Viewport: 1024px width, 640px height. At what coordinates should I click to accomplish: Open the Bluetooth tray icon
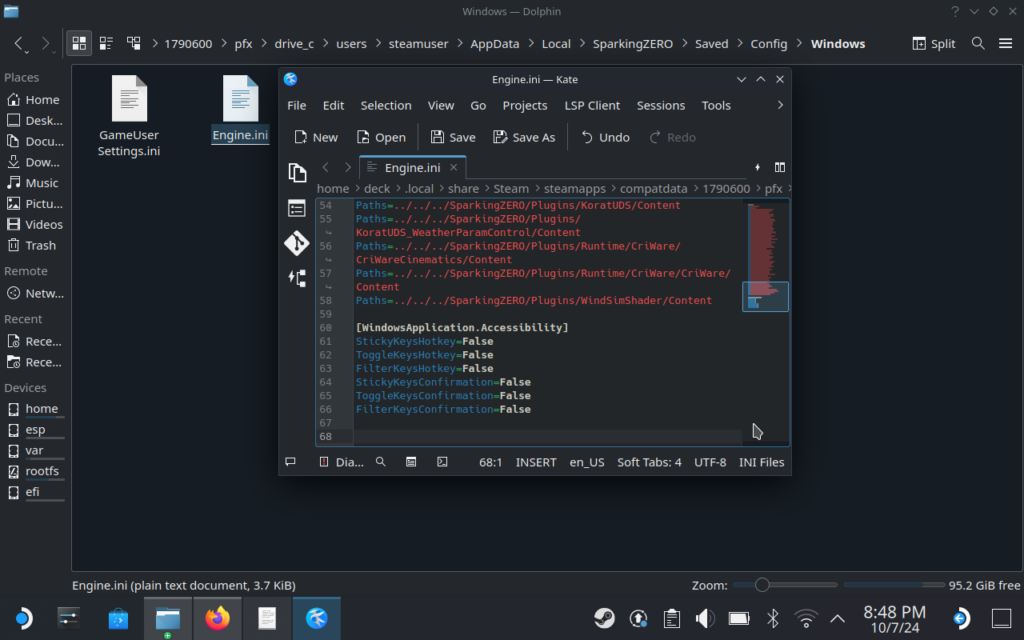tap(773, 618)
